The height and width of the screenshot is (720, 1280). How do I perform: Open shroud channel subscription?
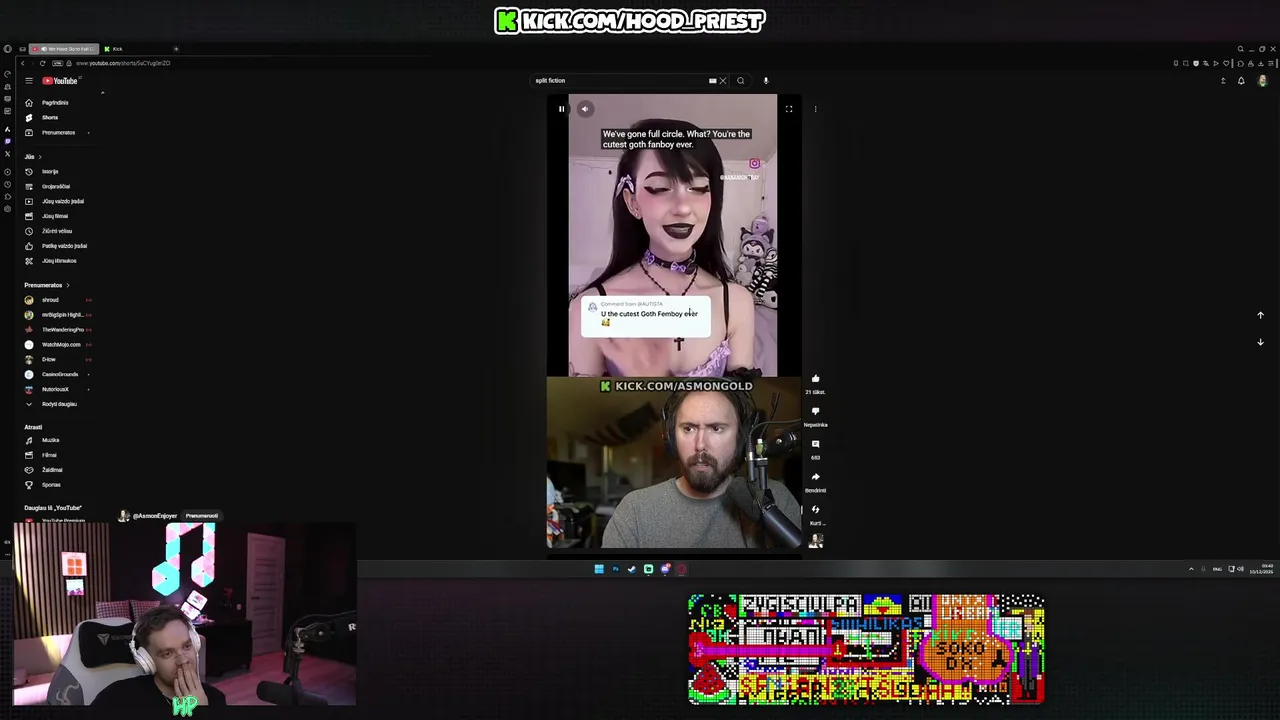point(50,300)
